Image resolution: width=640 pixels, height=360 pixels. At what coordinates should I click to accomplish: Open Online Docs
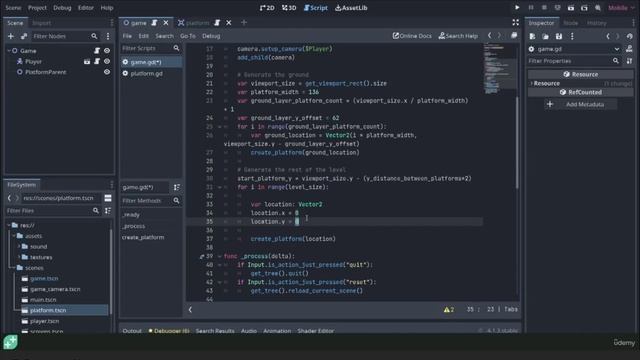point(412,36)
